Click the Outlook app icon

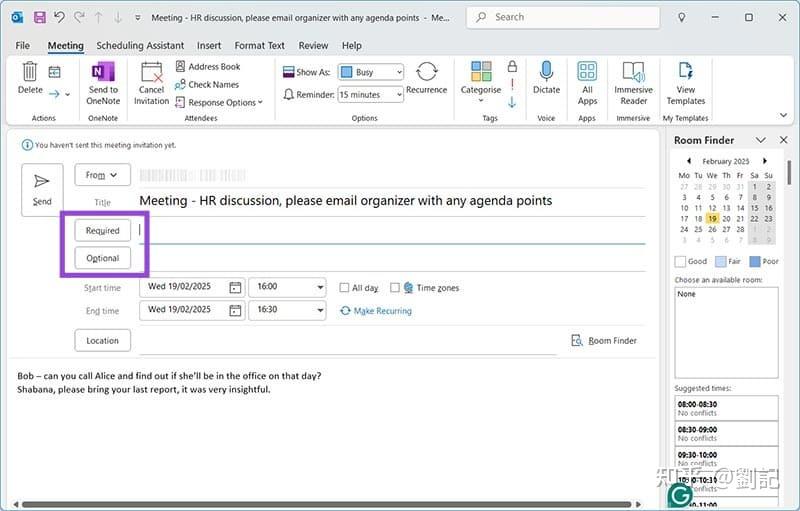pyautogui.click(x=17, y=17)
